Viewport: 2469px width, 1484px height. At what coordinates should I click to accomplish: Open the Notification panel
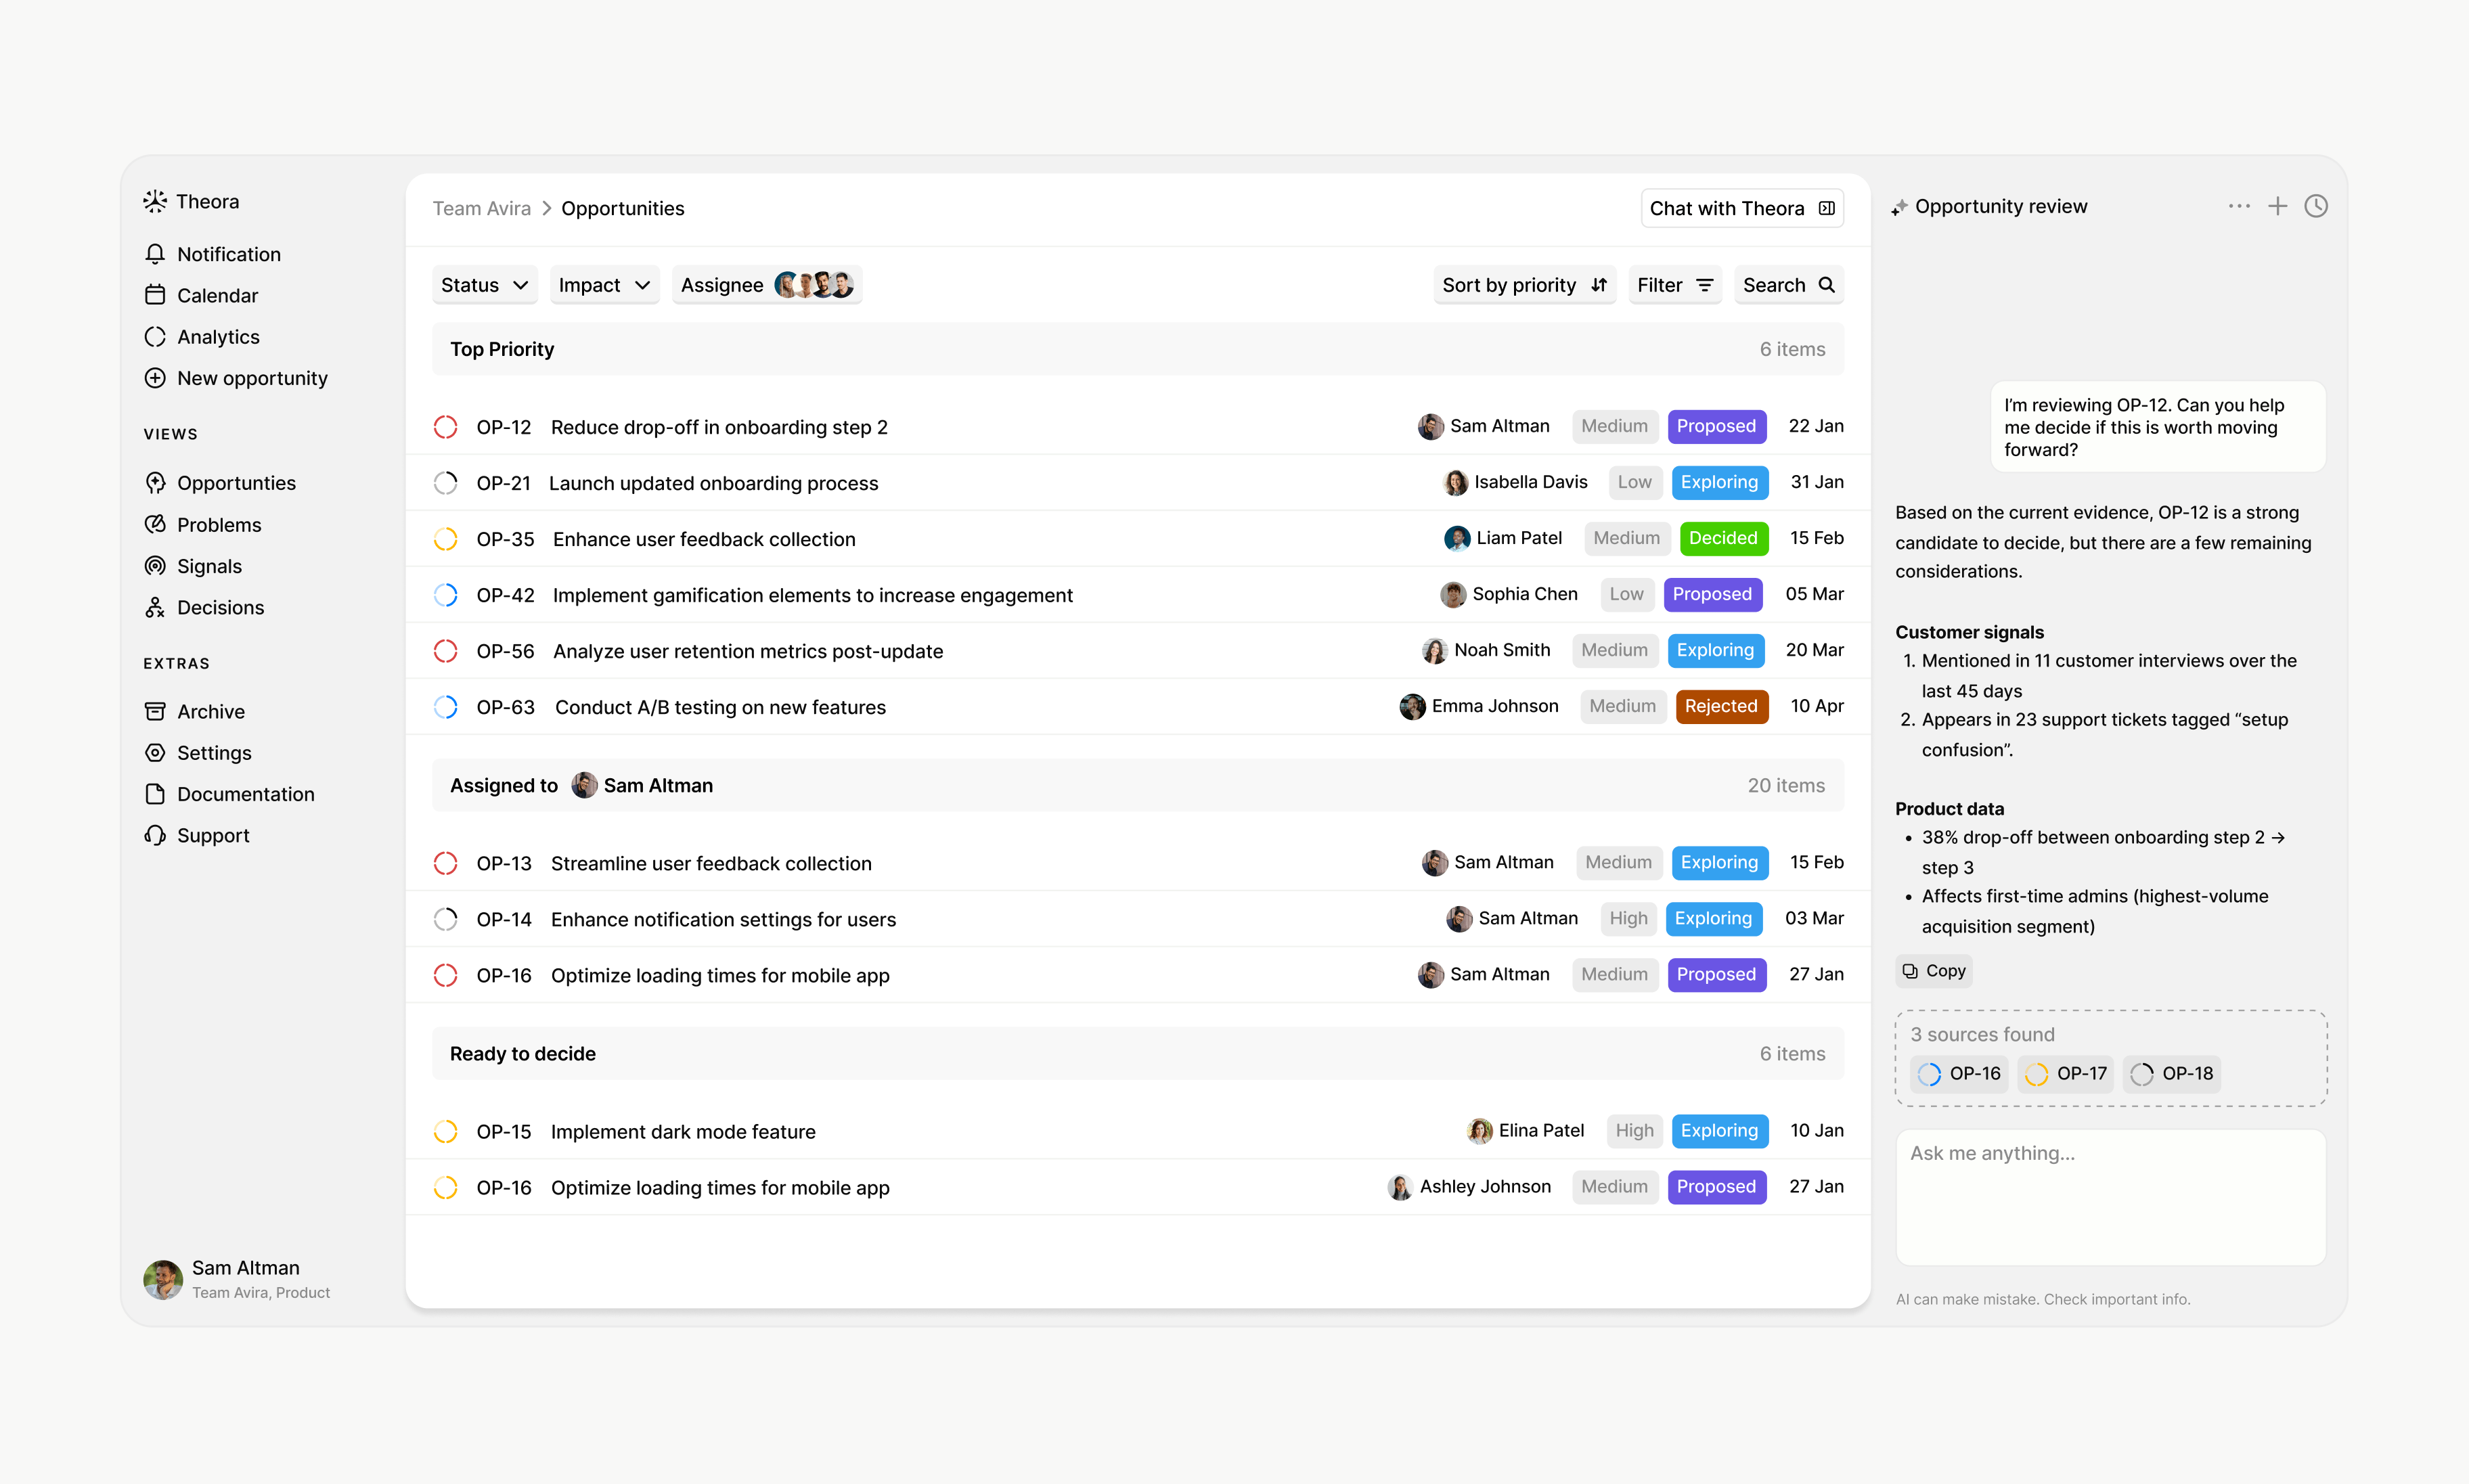pyautogui.click(x=228, y=254)
